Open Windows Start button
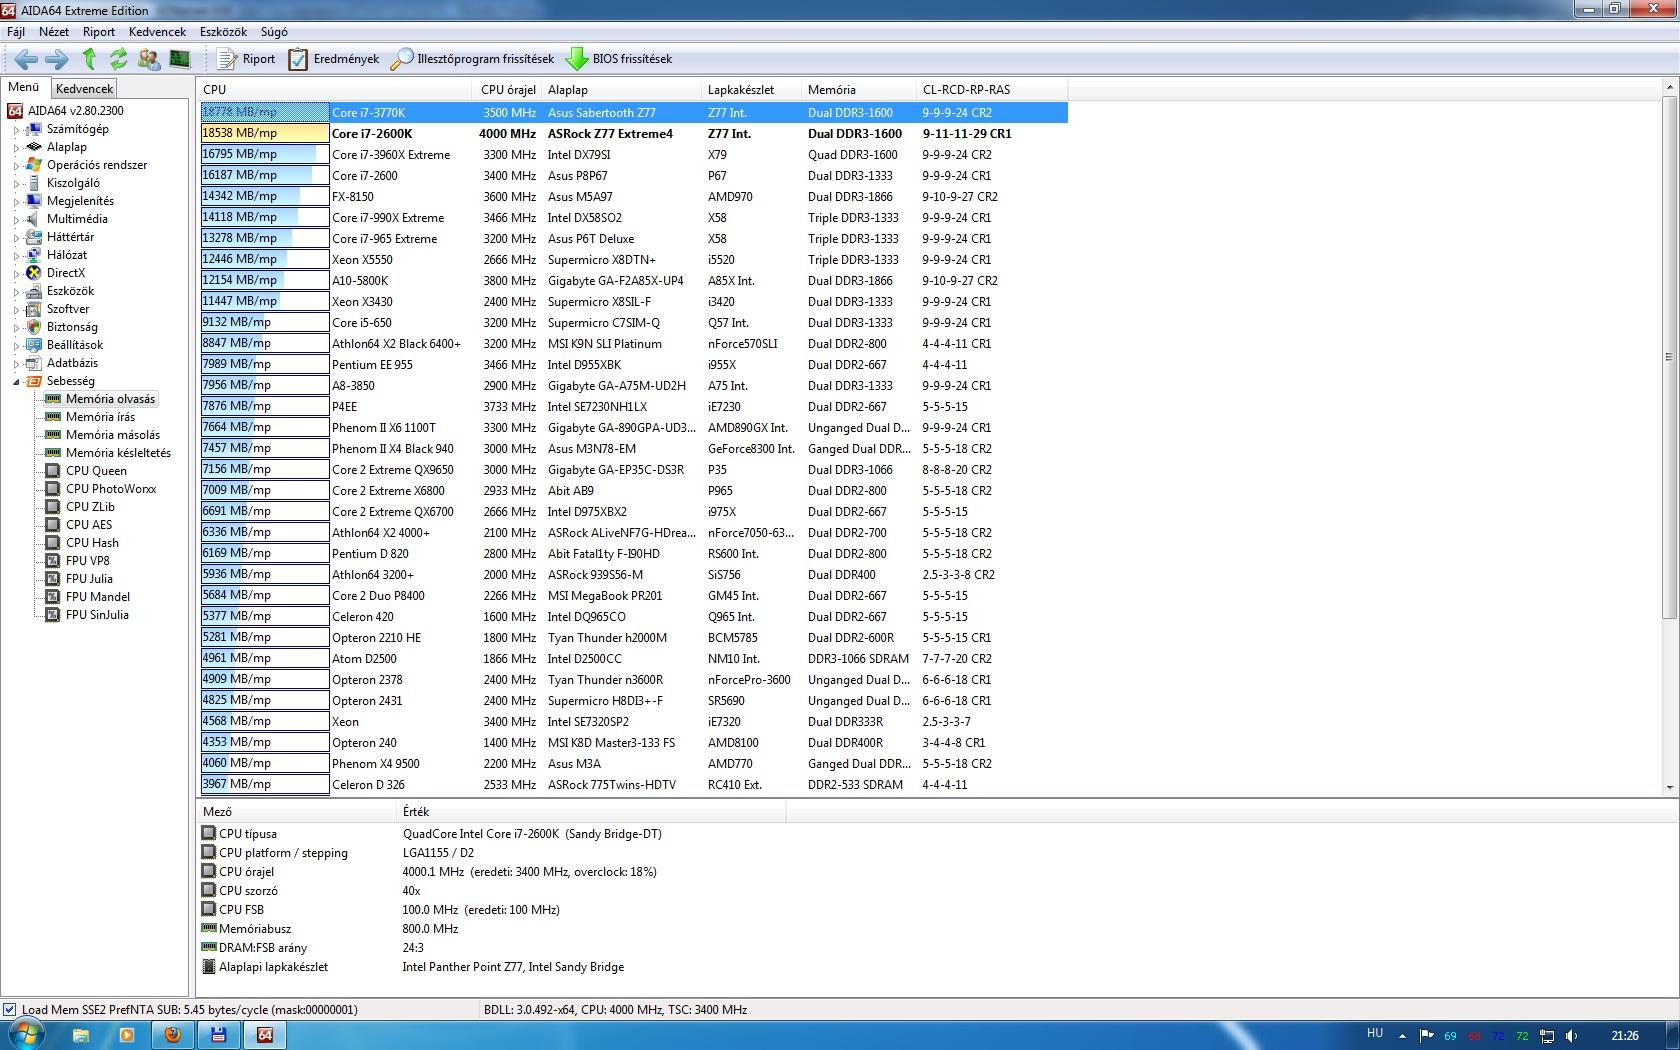1680x1050 pixels. [24, 1035]
